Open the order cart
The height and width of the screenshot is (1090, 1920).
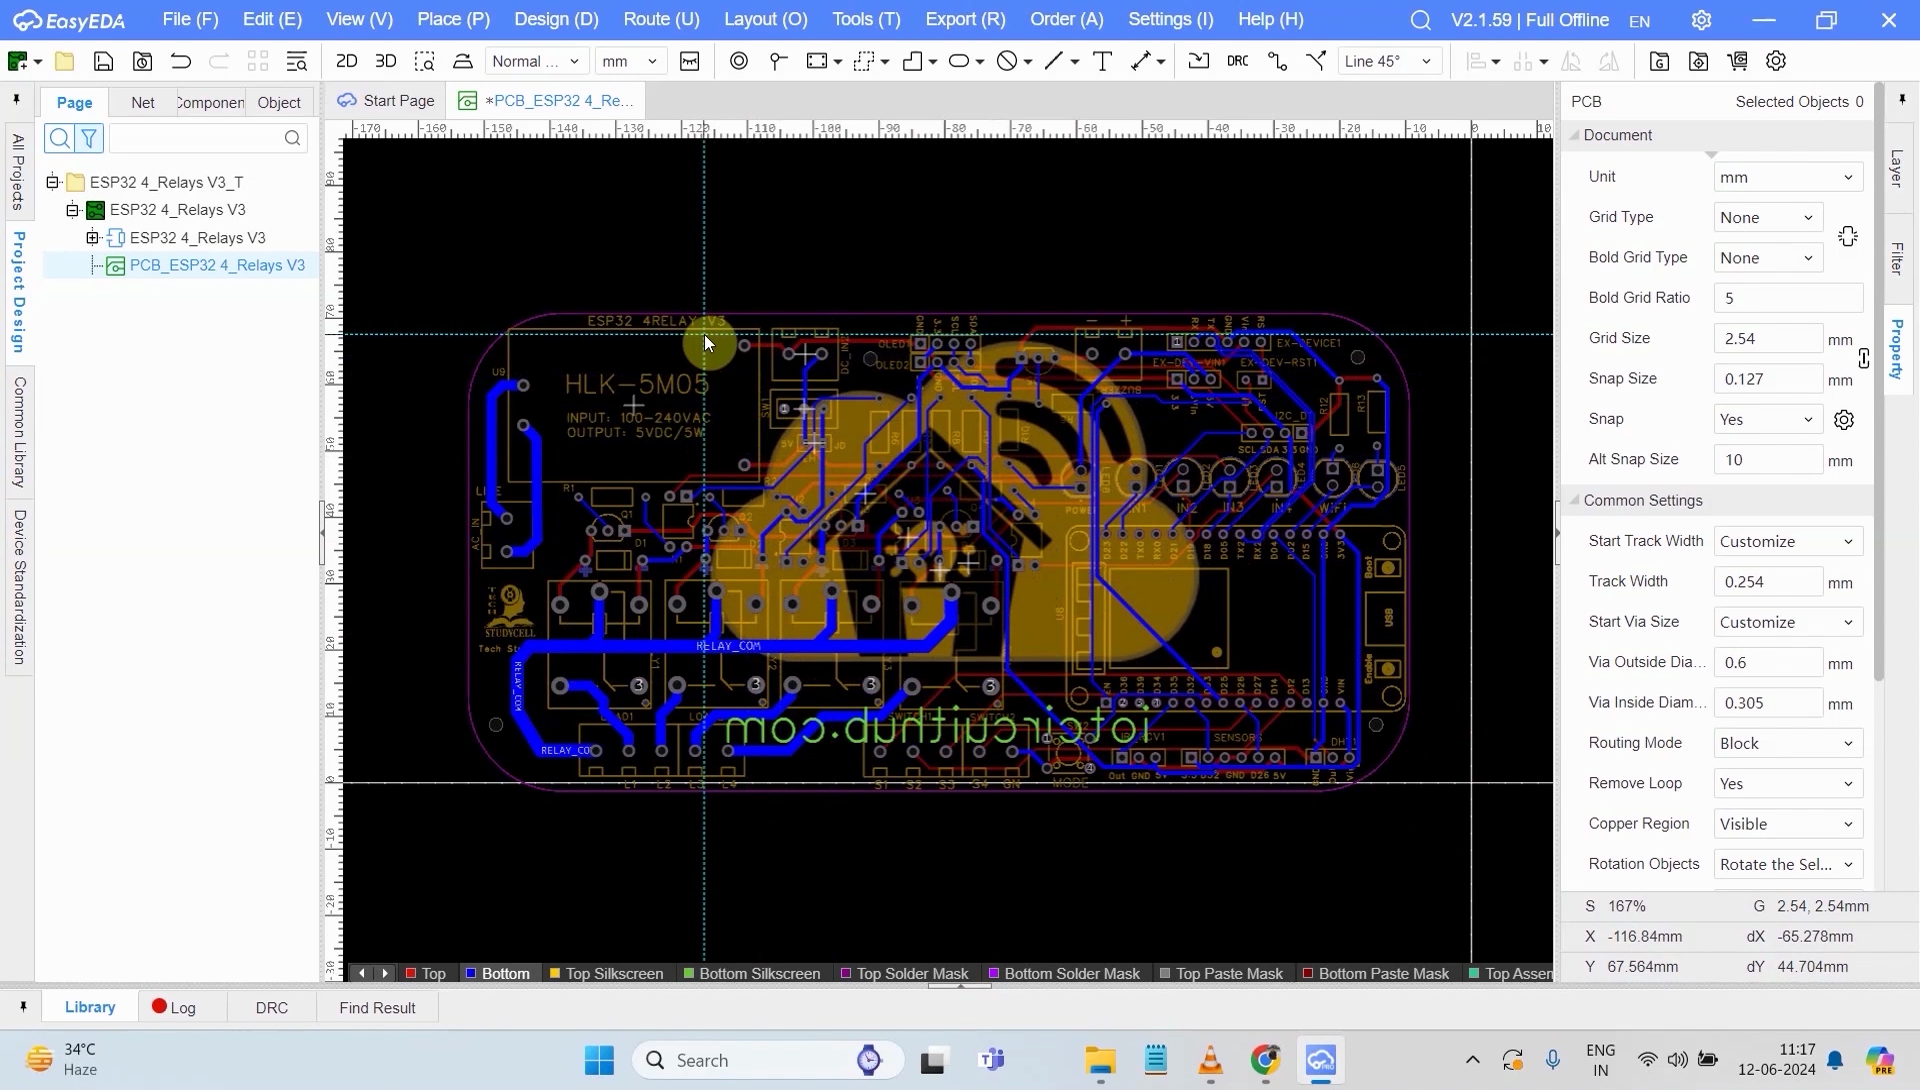(x=1738, y=61)
